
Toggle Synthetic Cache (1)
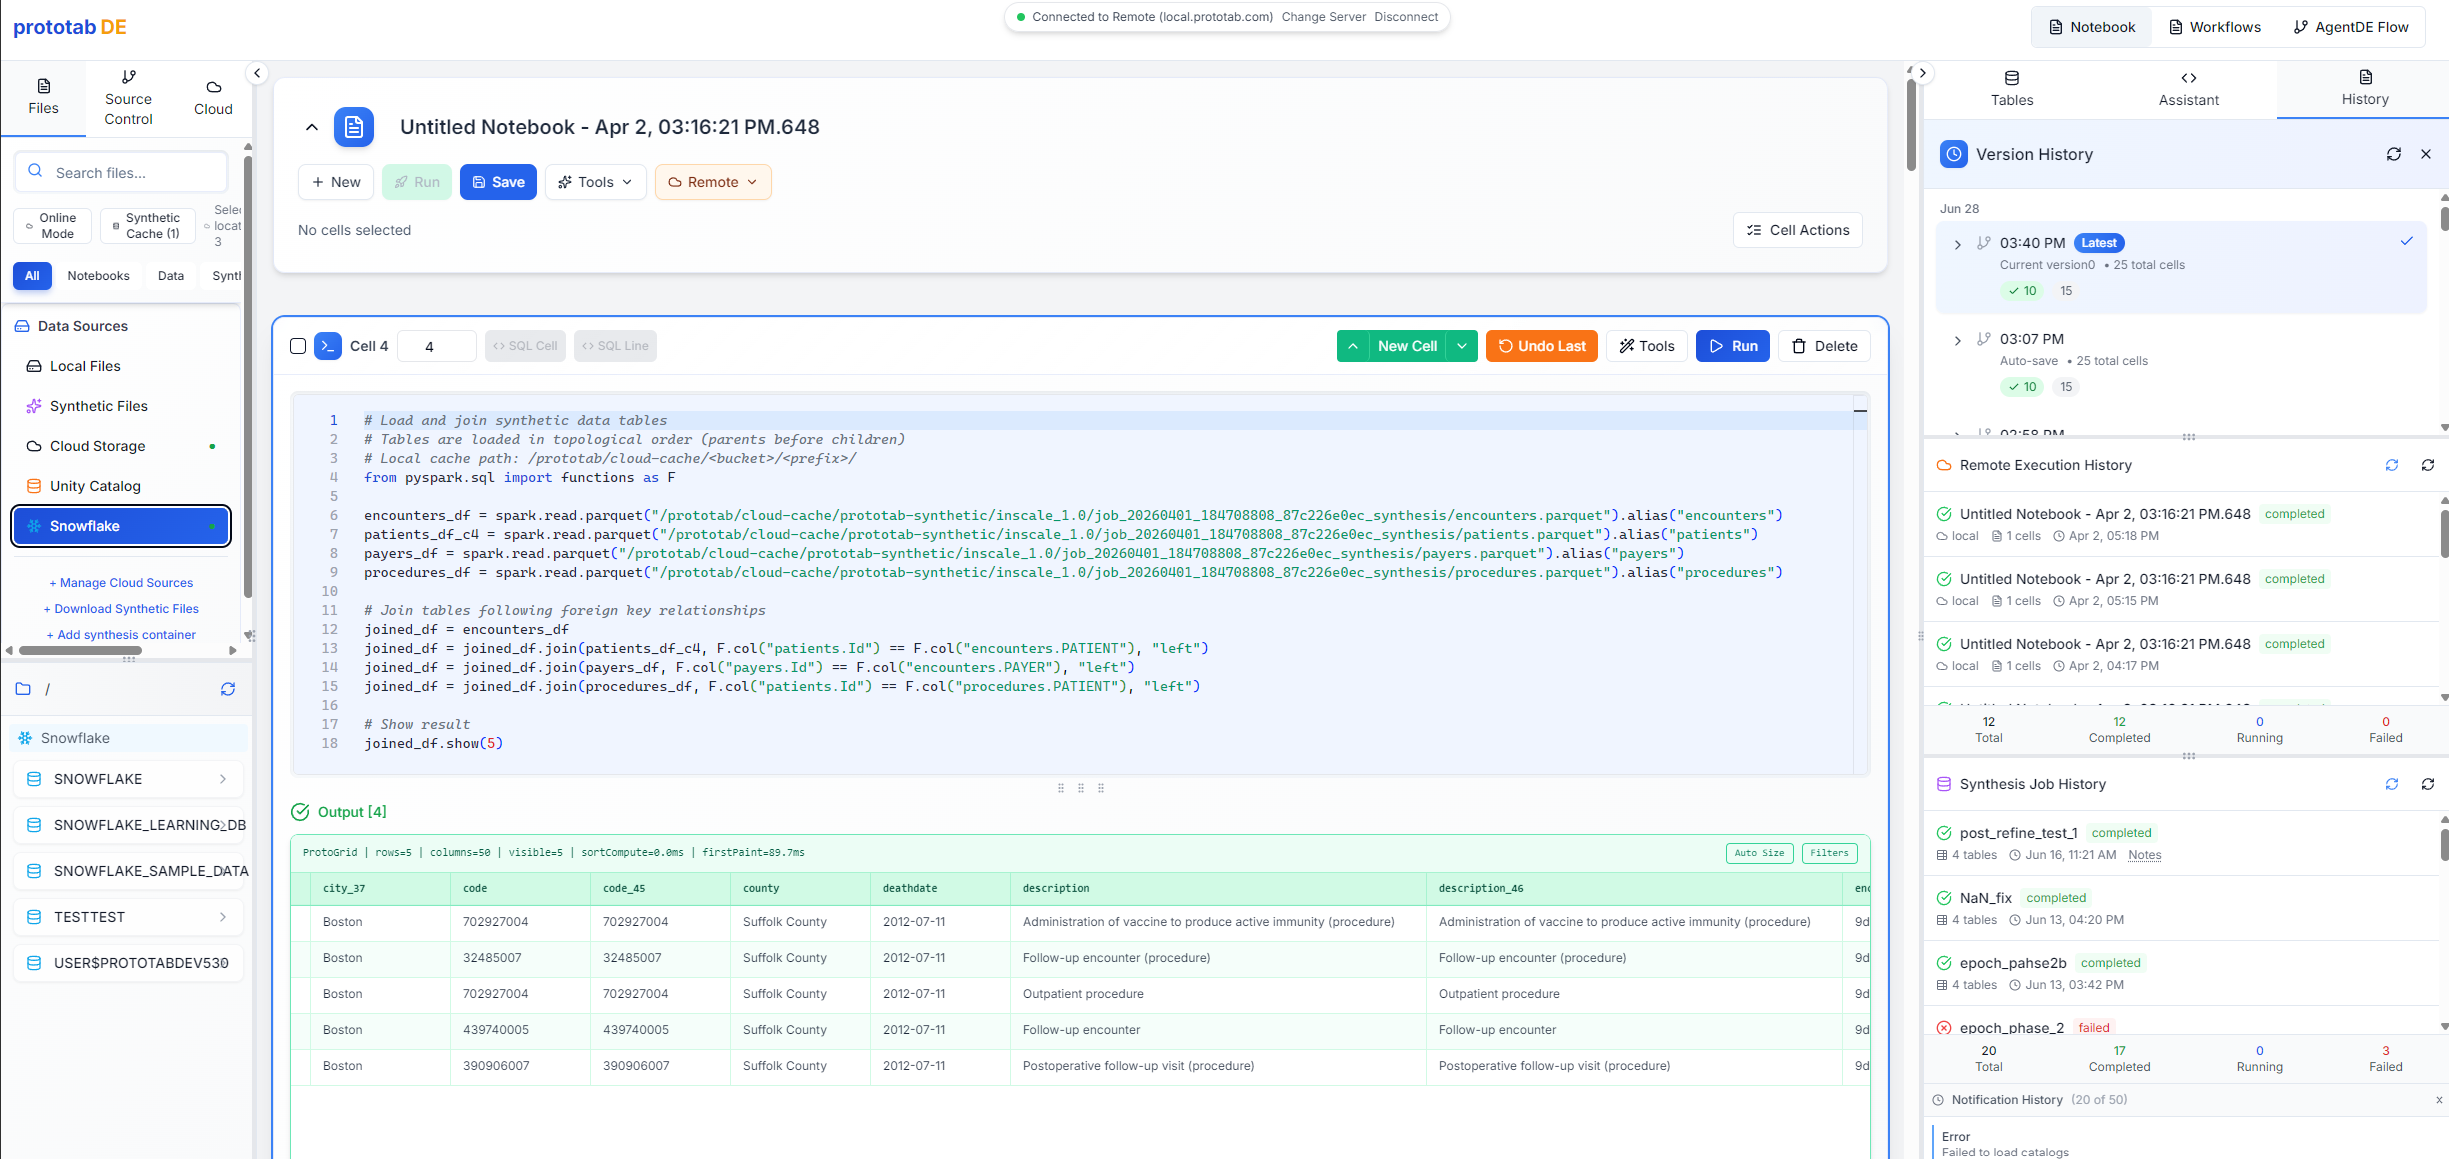(x=147, y=226)
